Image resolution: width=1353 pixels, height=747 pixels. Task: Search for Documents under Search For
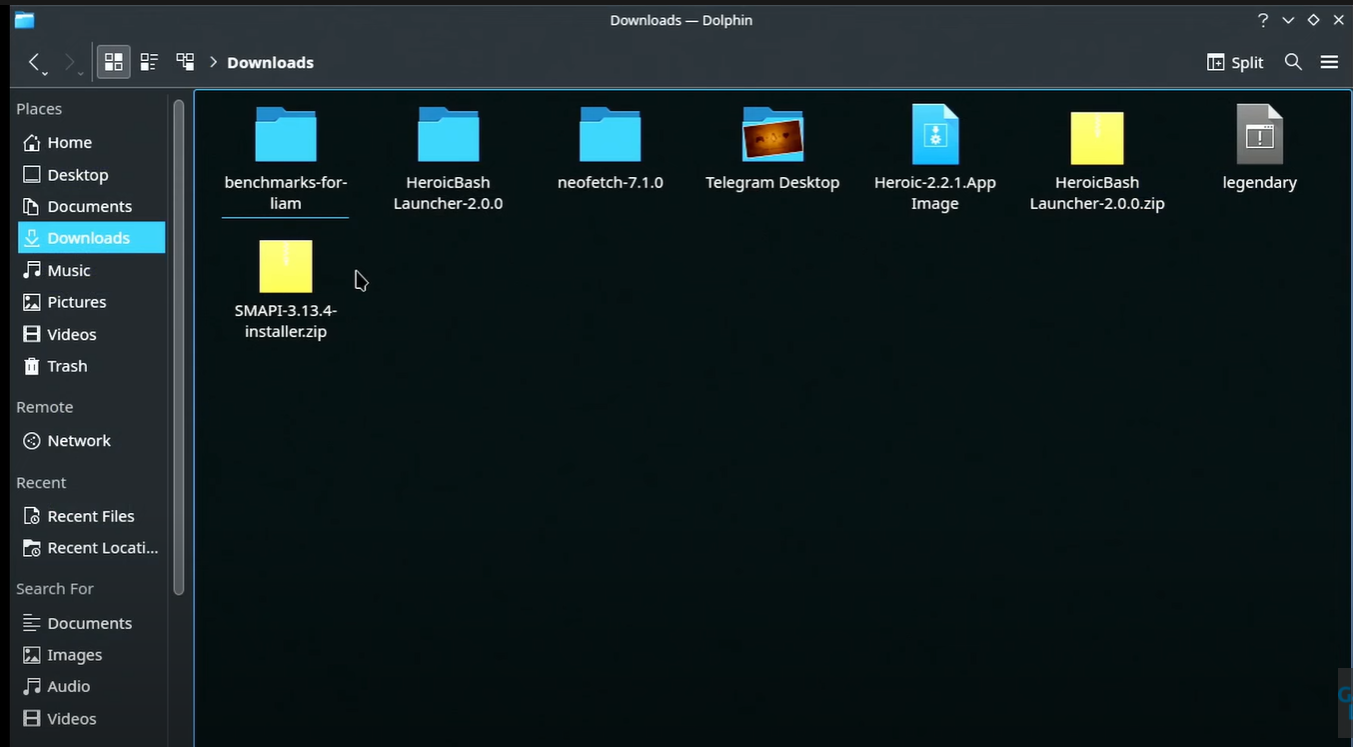91,623
